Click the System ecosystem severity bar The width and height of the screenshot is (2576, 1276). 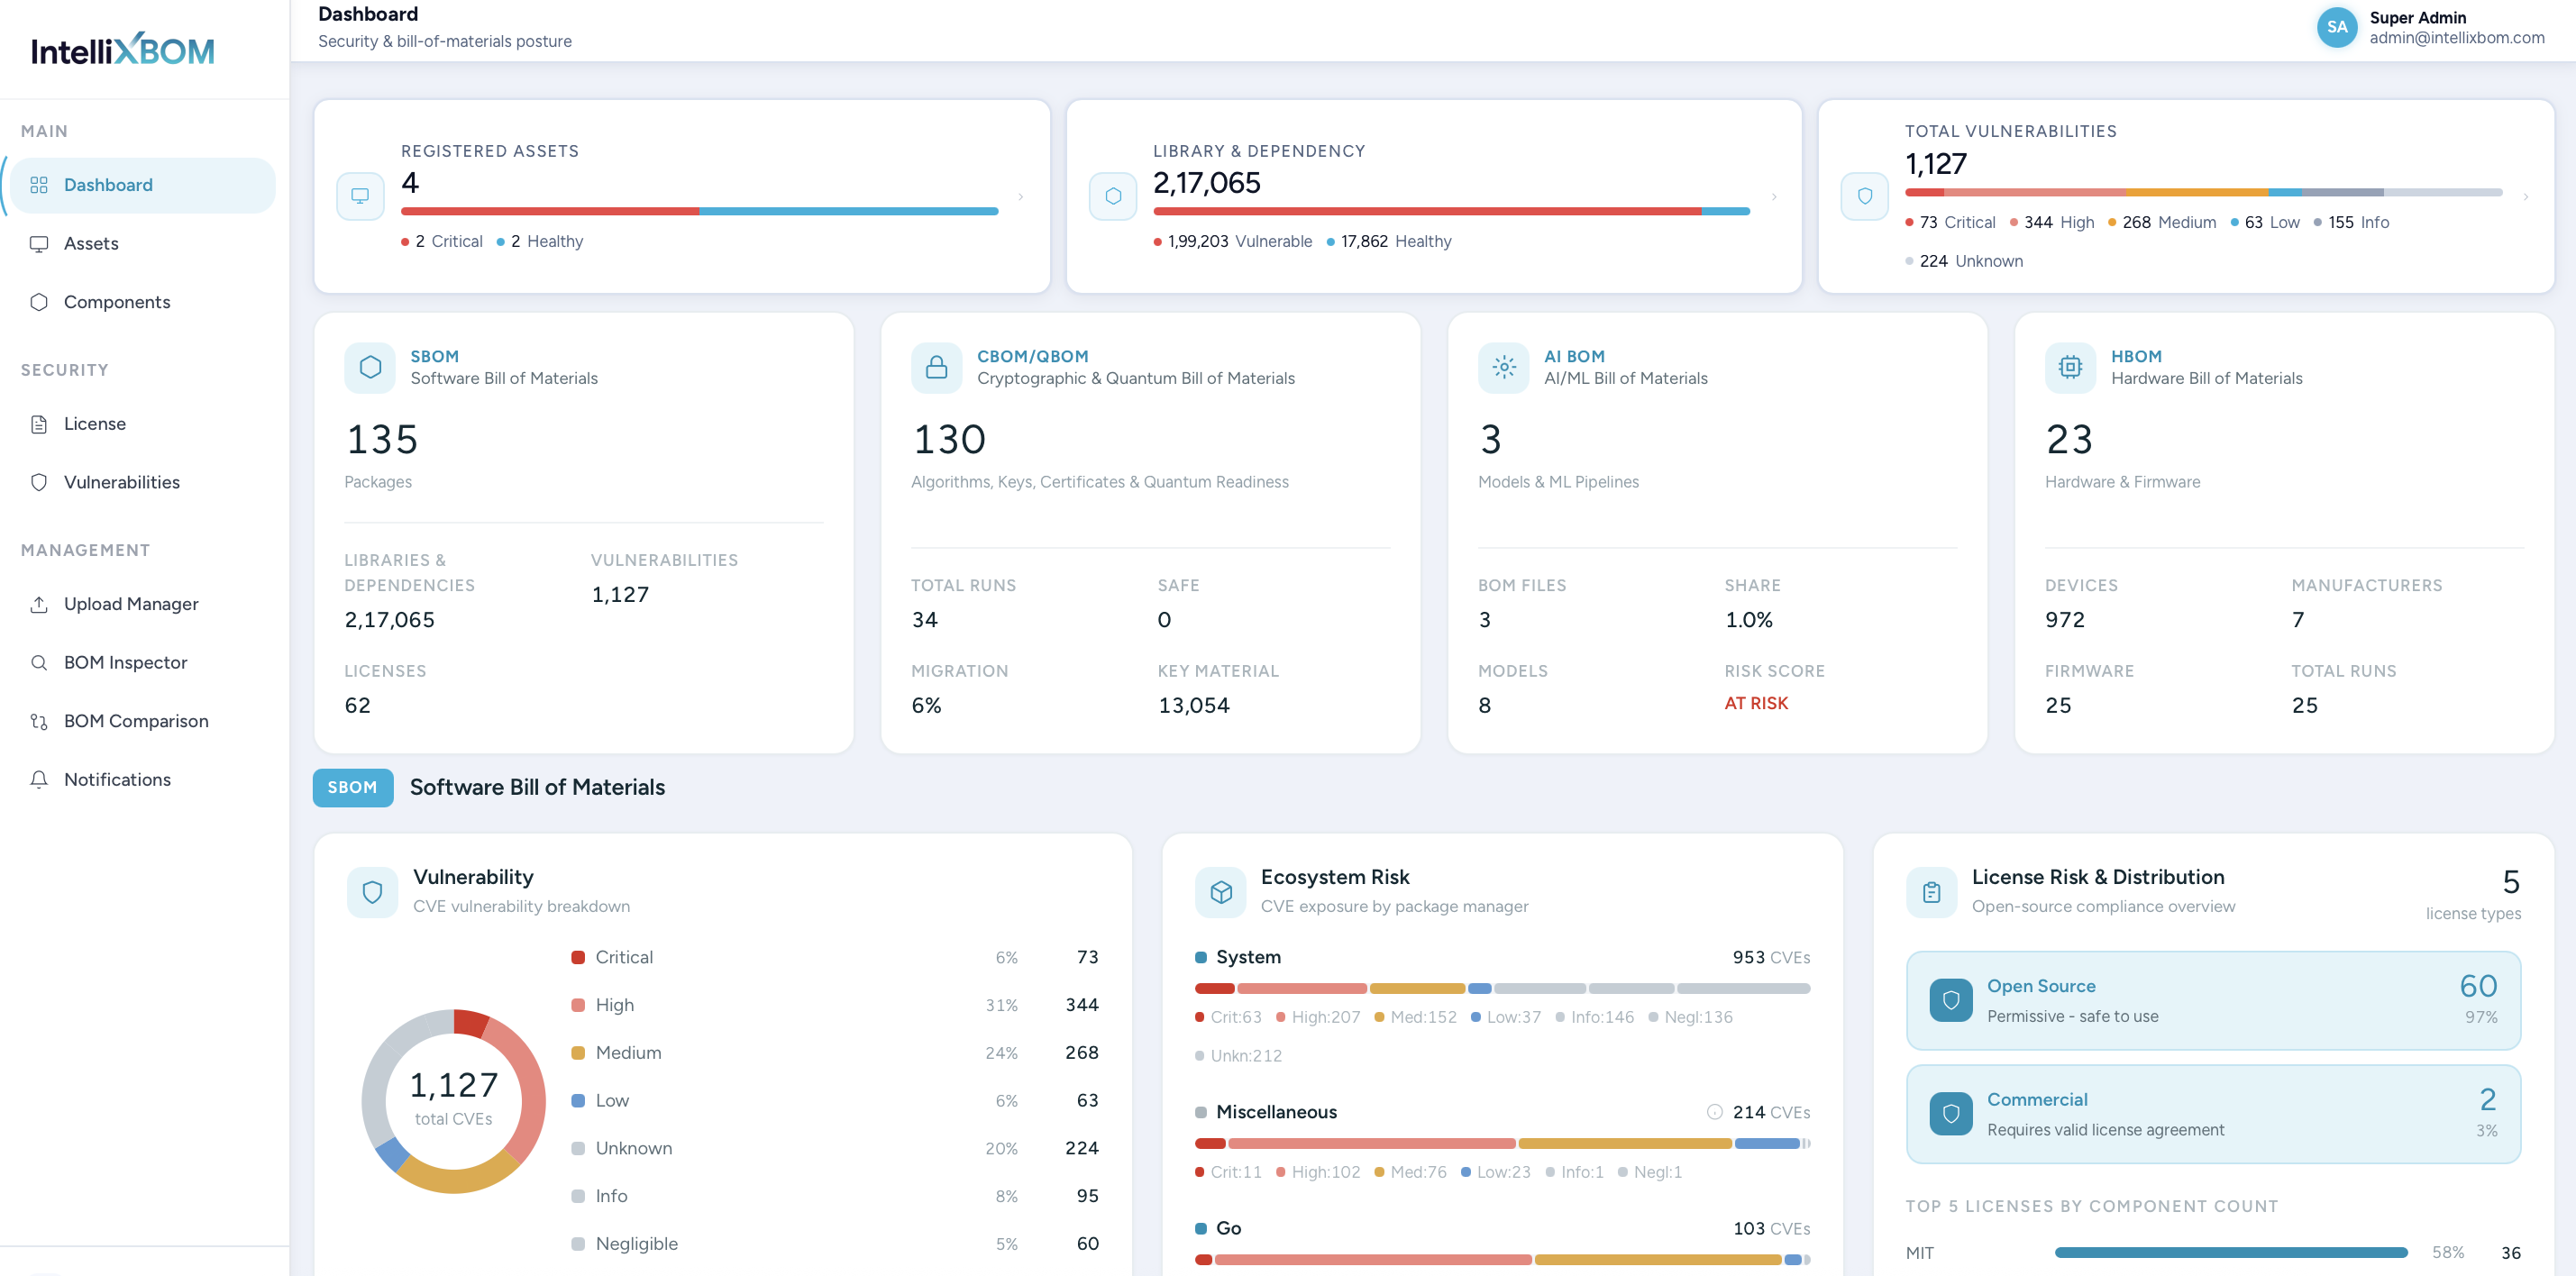(x=1502, y=989)
